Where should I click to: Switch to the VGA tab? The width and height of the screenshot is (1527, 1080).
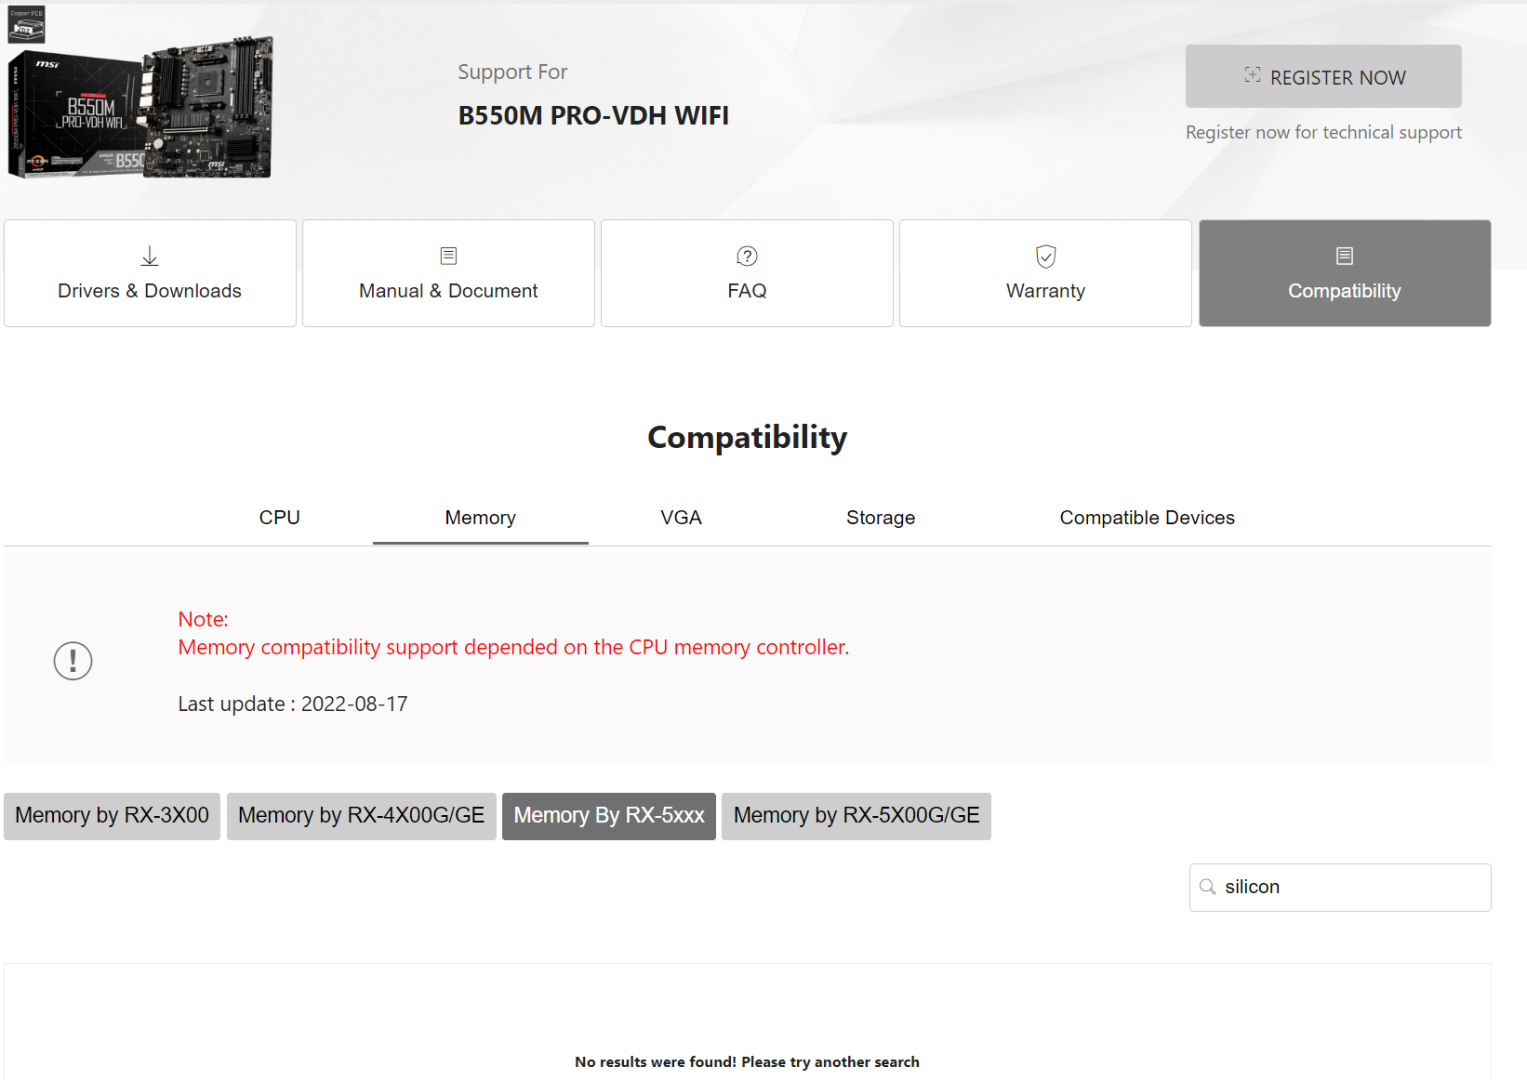pos(681,518)
